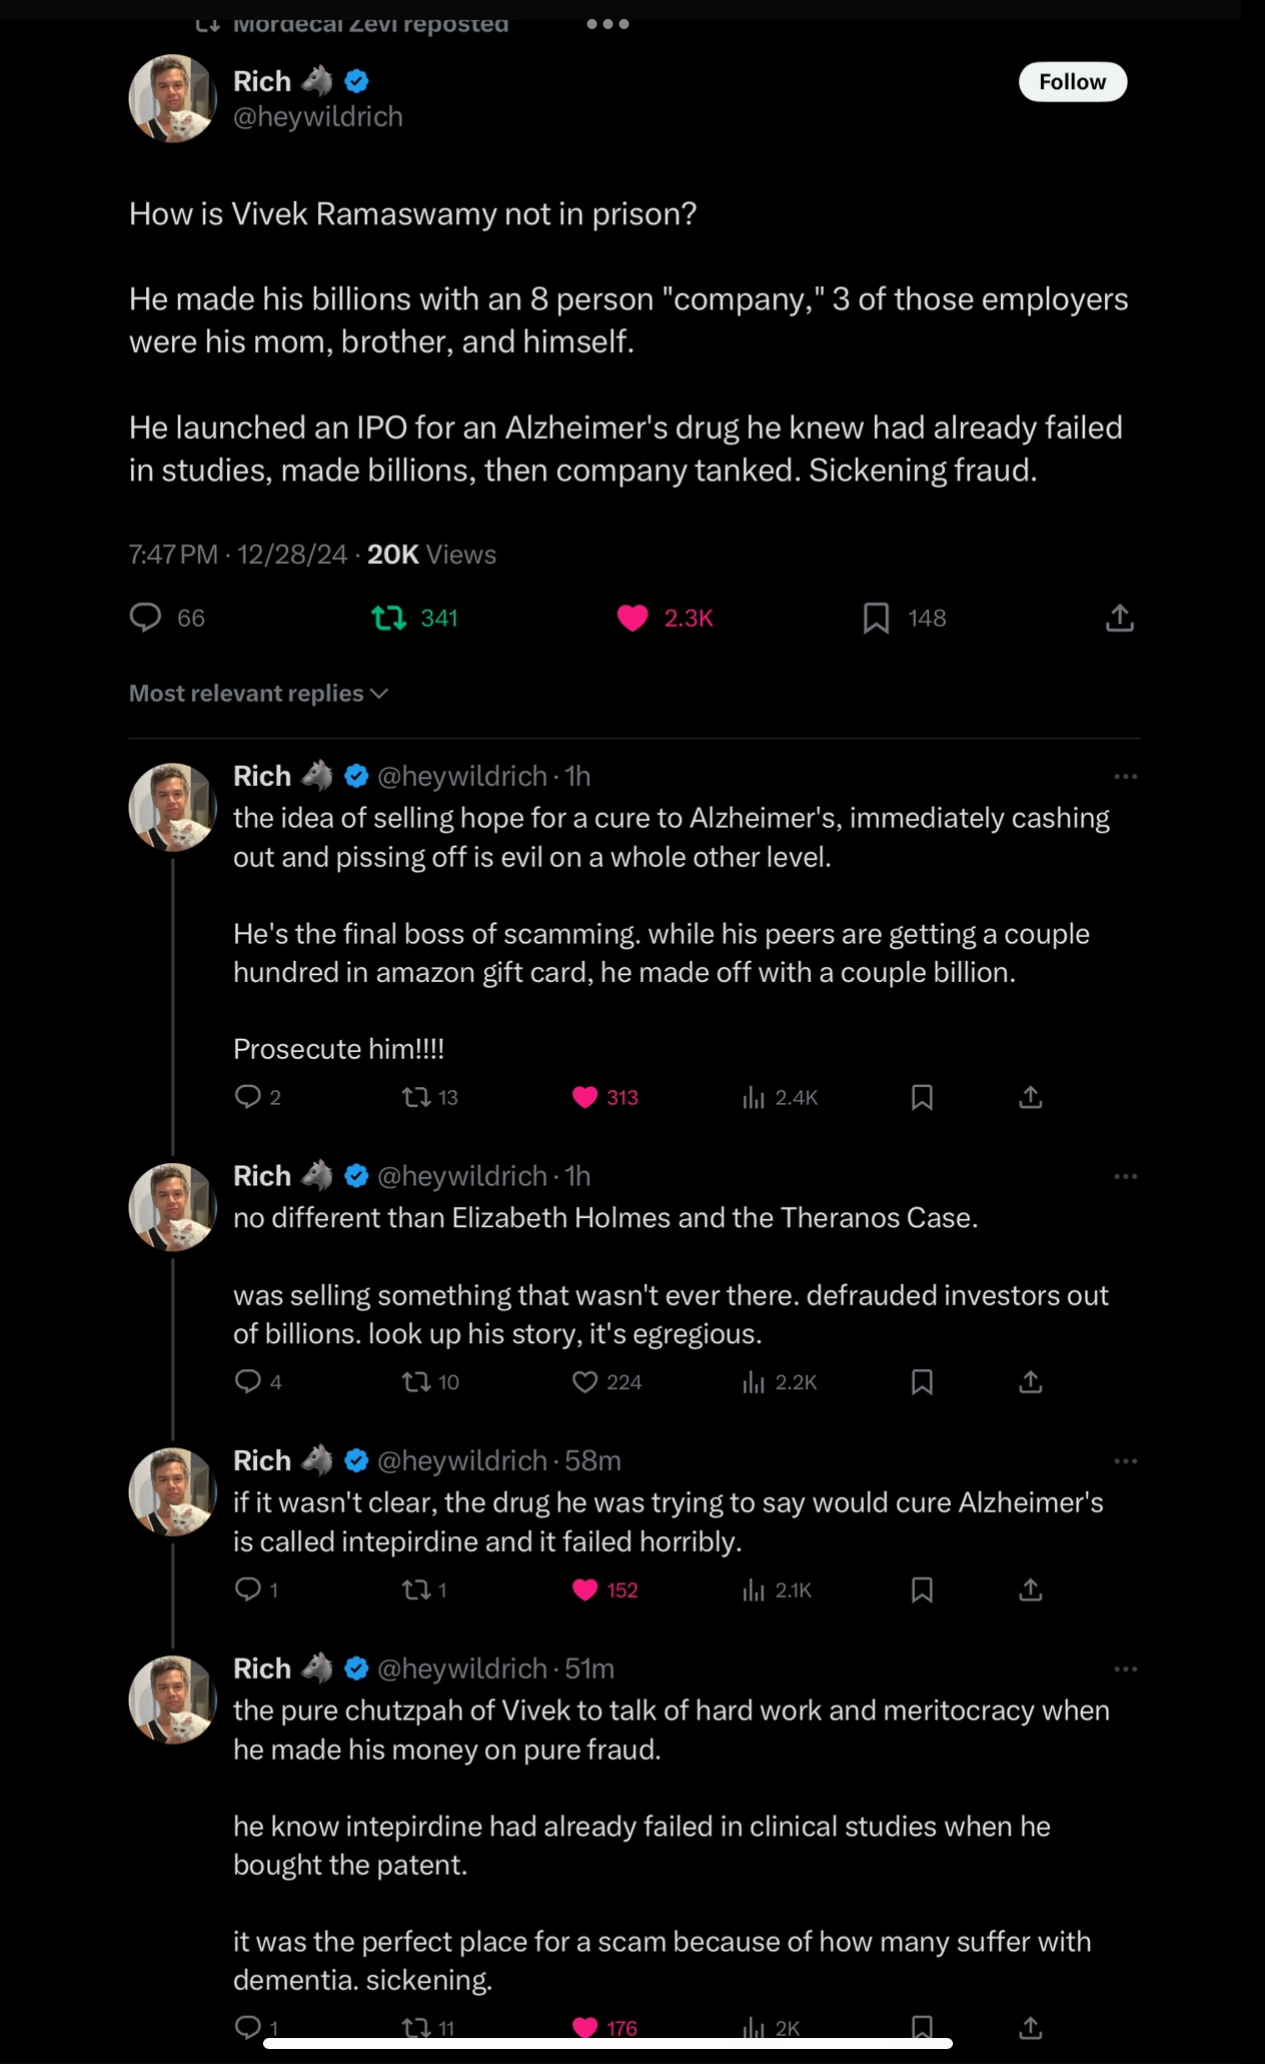Open reply on the main tweet with 66 comments
Viewport: 1265px width, 2064px height.
146,618
